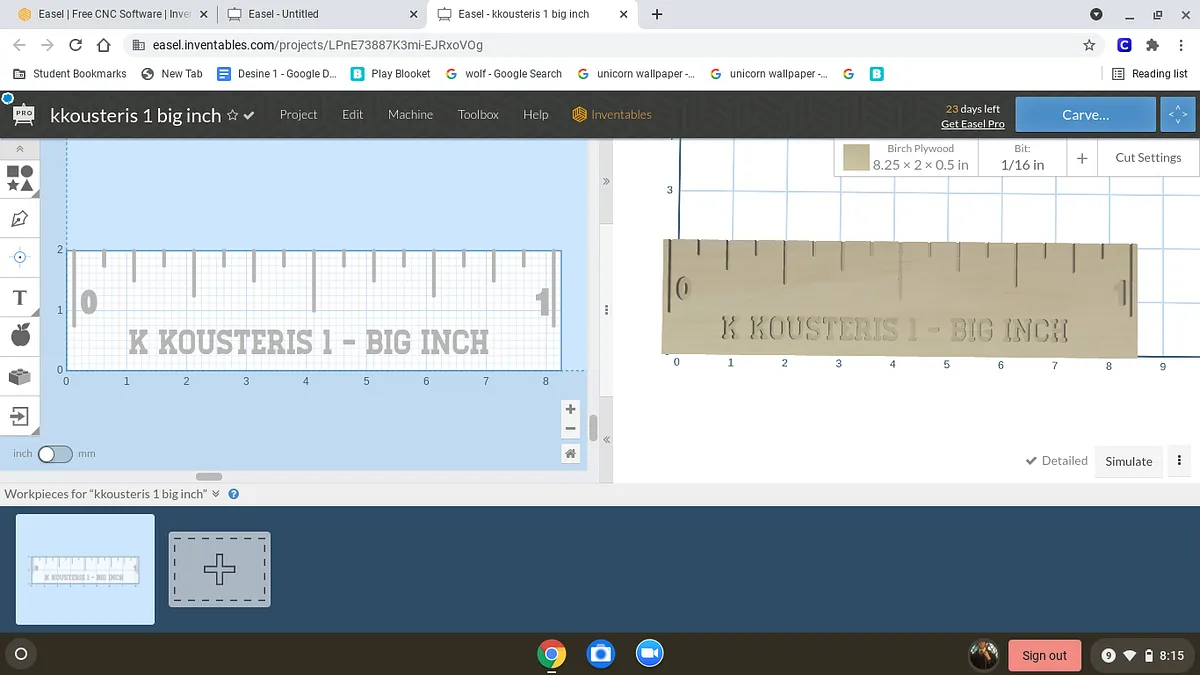Add a new workpiece with plus thumbnail
Image resolution: width=1200 pixels, height=675 pixels.
point(219,569)
